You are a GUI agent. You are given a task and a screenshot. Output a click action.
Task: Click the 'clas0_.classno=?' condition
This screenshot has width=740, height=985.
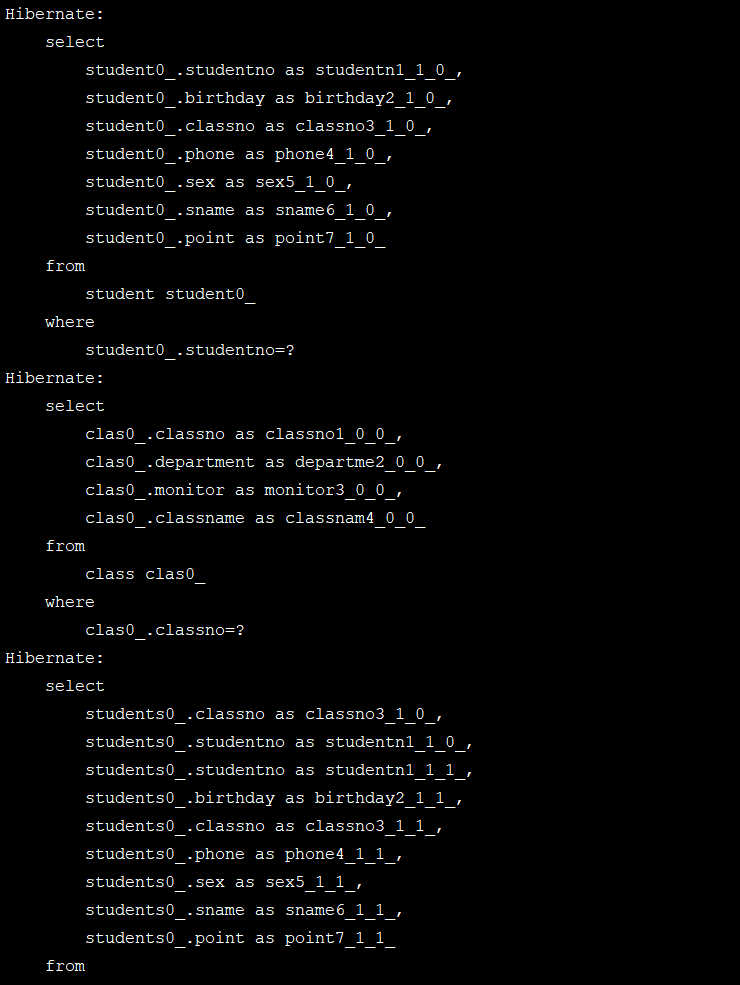click(165, 630)
